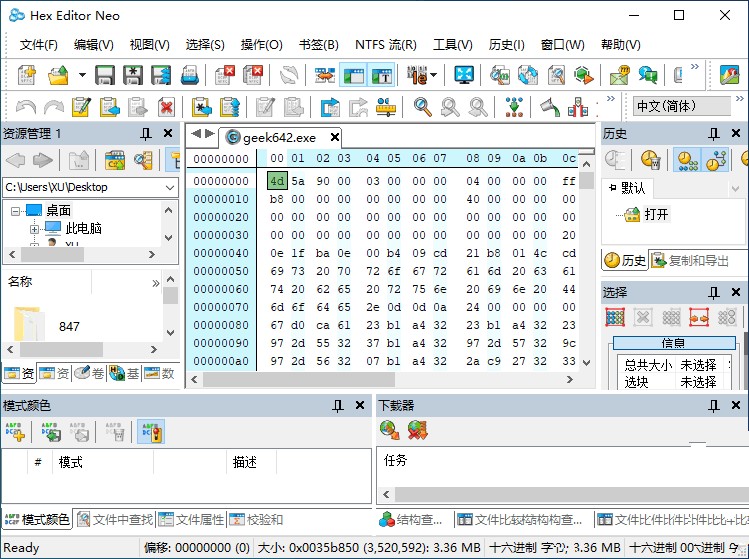Click the Print icon in the toolbar
This screenshot has width=749, height=559.
coord(190,75)
